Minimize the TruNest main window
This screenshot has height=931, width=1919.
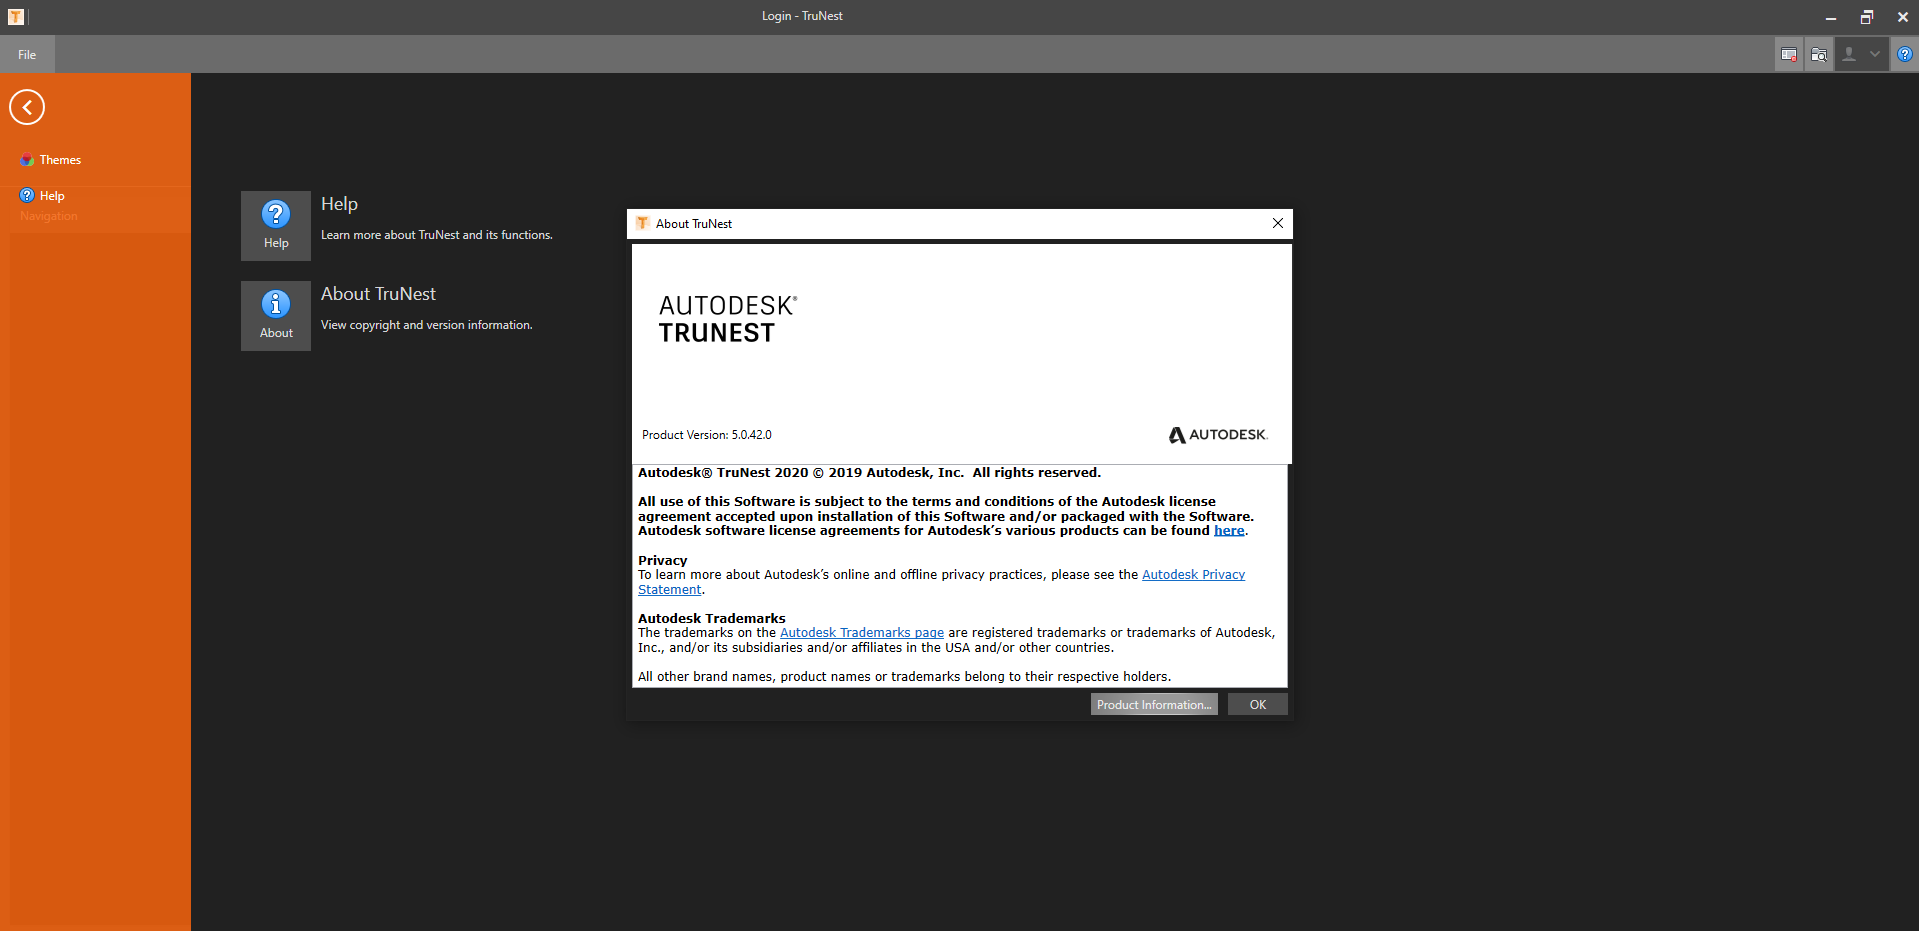[1830, 17]
